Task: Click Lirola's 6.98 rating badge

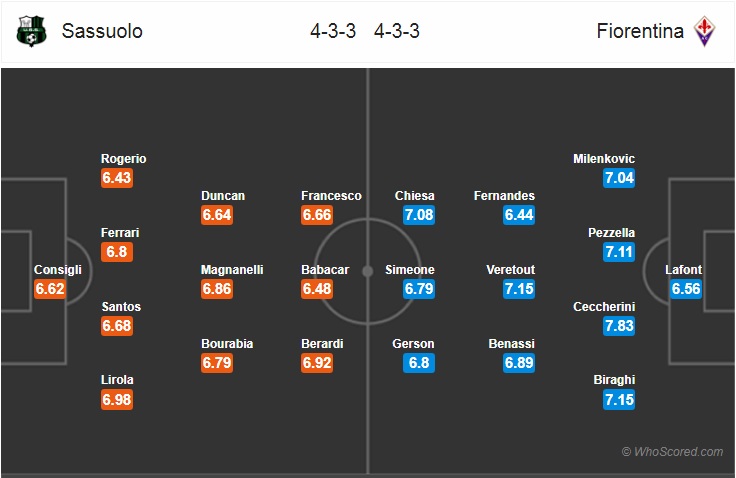Action: pyautogui.click(x=117, y=400)
